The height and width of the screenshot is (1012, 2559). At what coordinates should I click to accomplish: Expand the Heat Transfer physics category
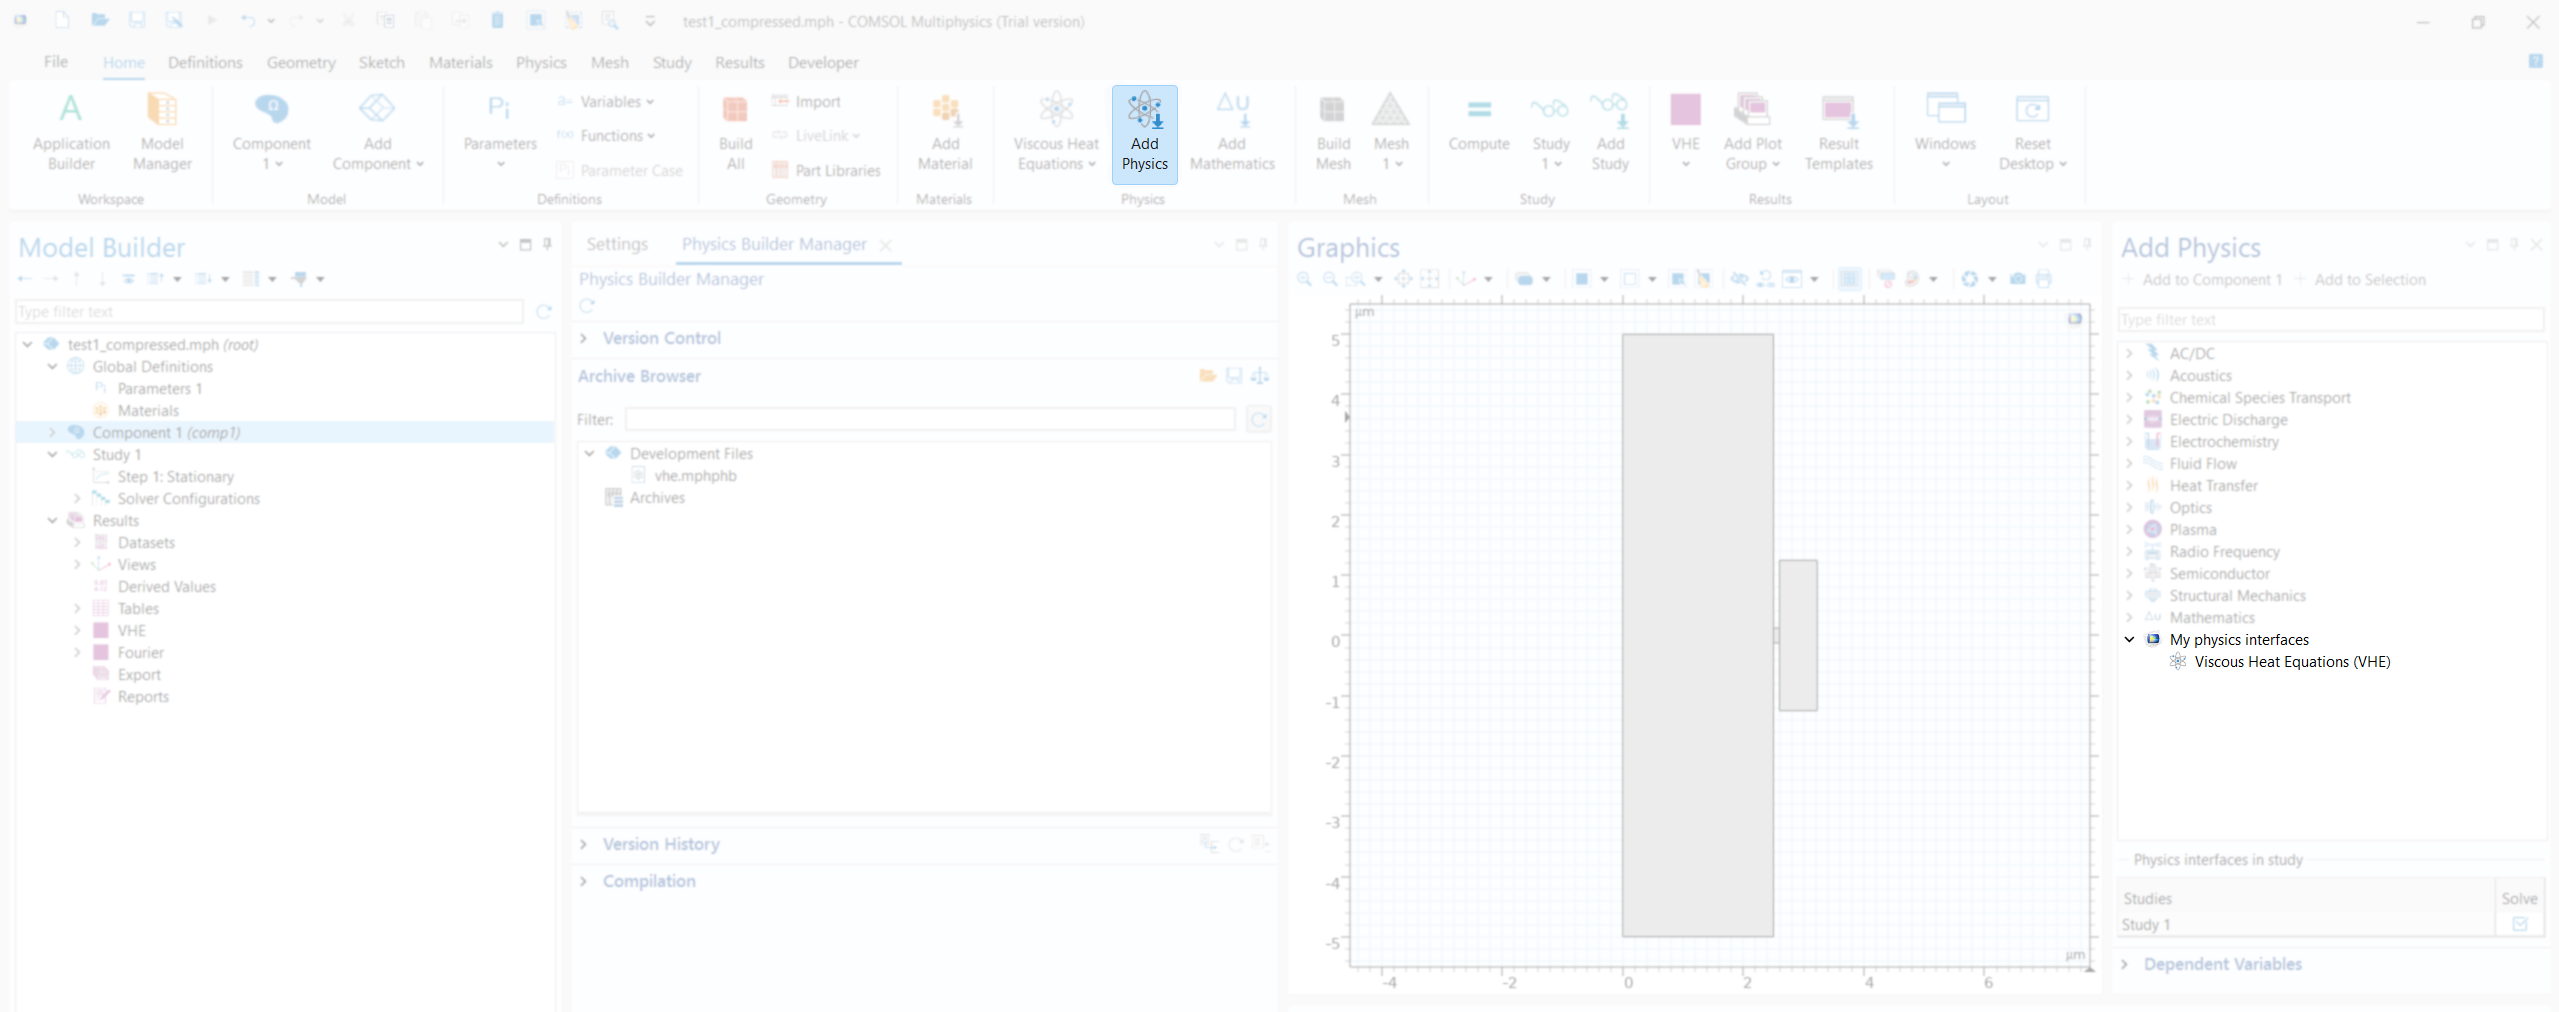2129,486
